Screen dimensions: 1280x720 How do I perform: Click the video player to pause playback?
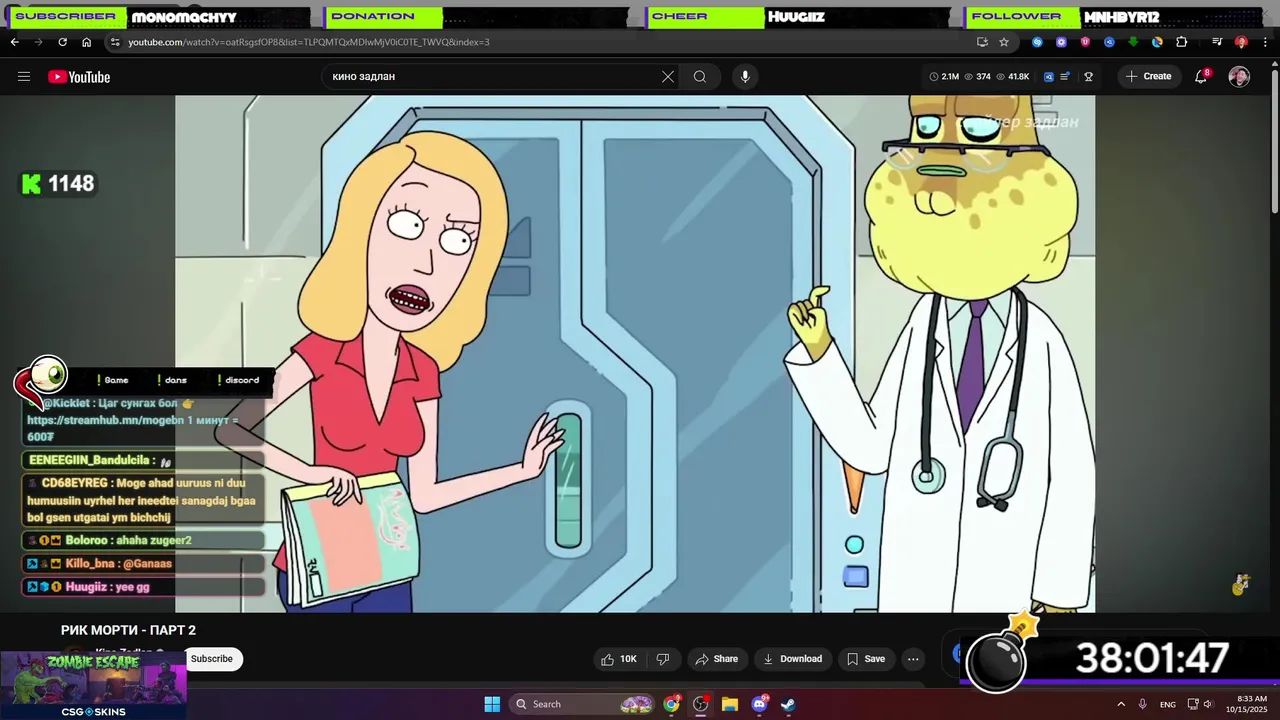(635, 353)
